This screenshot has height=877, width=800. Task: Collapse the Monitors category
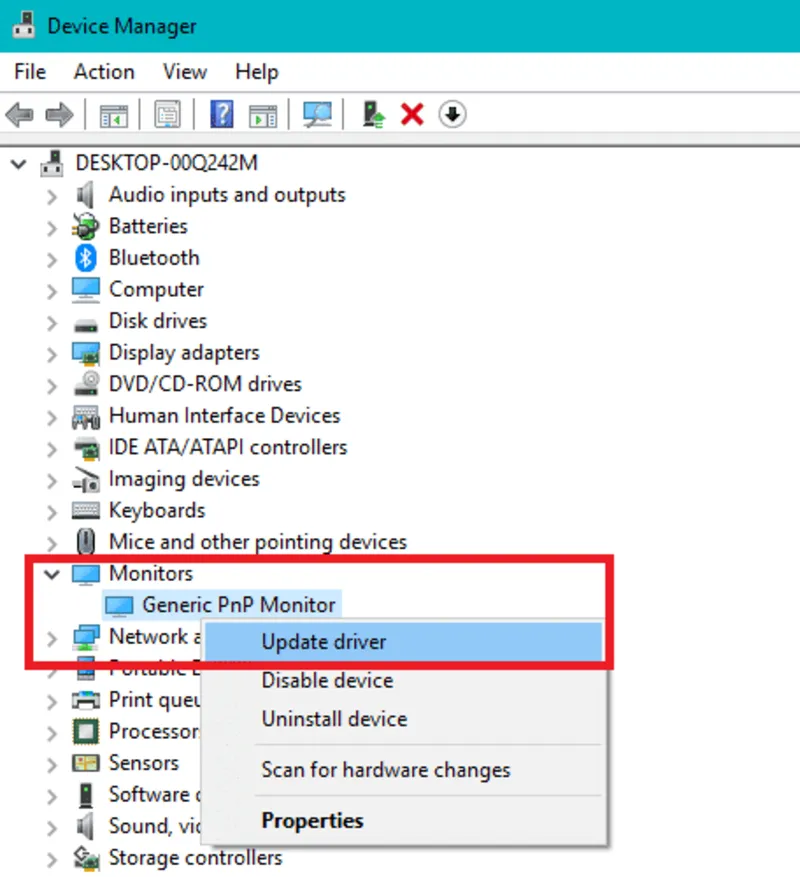pyautogui.click(x=51, y=574)
